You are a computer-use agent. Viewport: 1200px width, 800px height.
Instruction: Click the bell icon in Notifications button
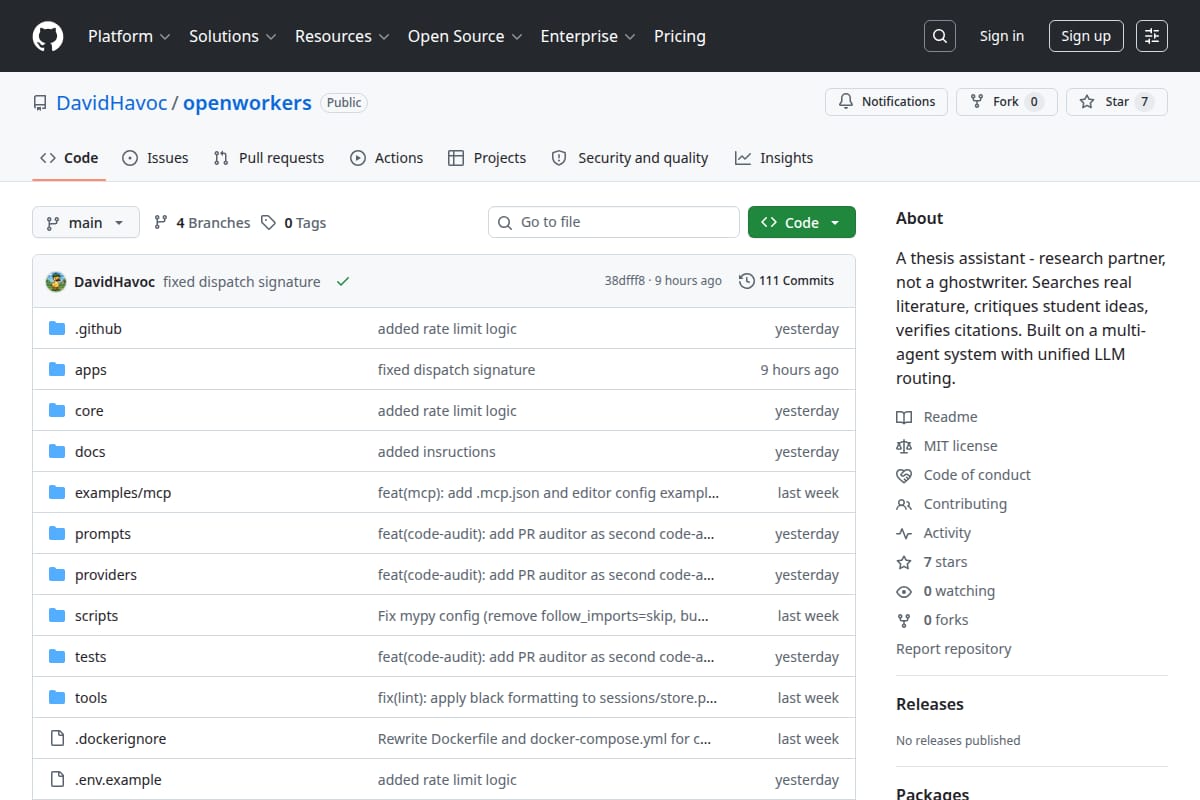[846, 102]
